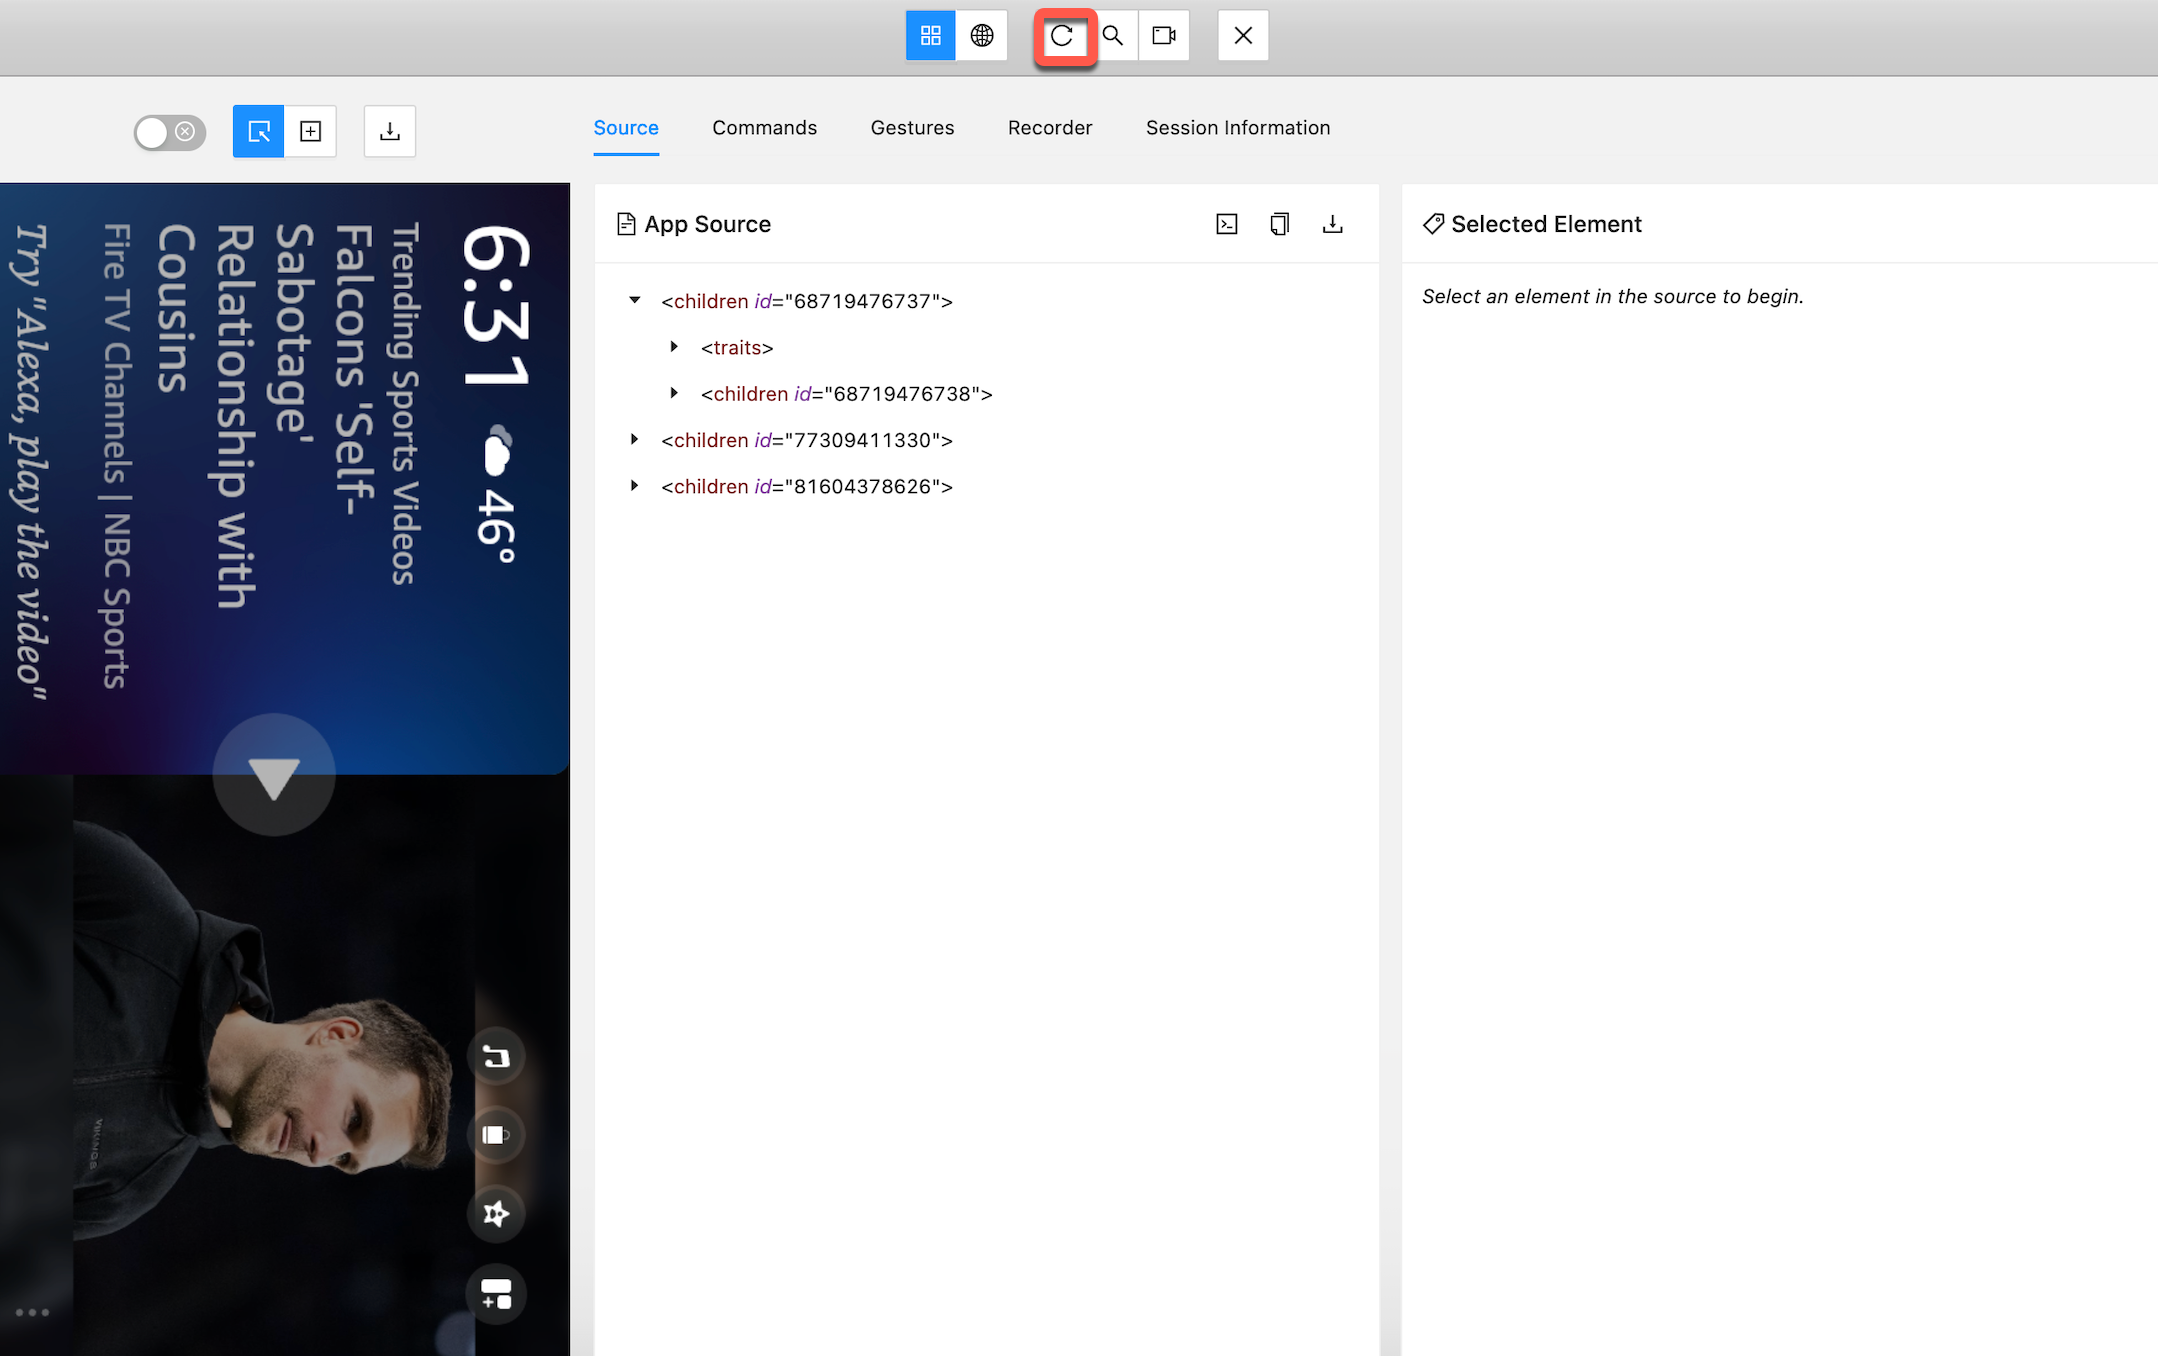Download the app source as a file
Screen dimensions: 2158x1356
click(1334, 224)
